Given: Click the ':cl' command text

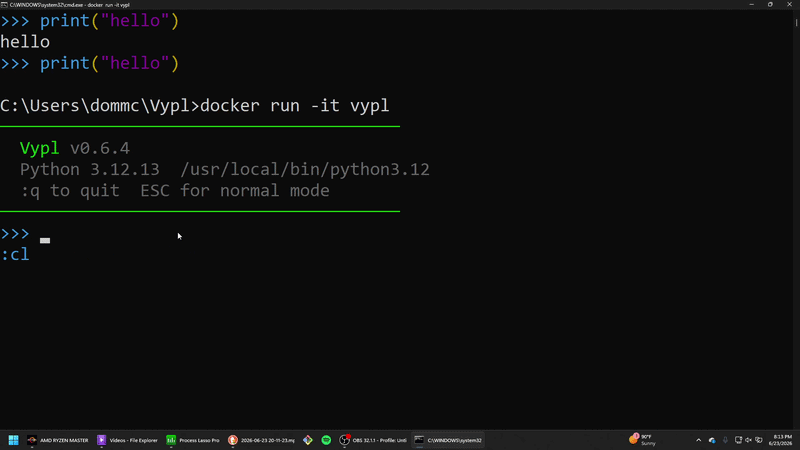Looking at the screenshot, I should [15, 255].
